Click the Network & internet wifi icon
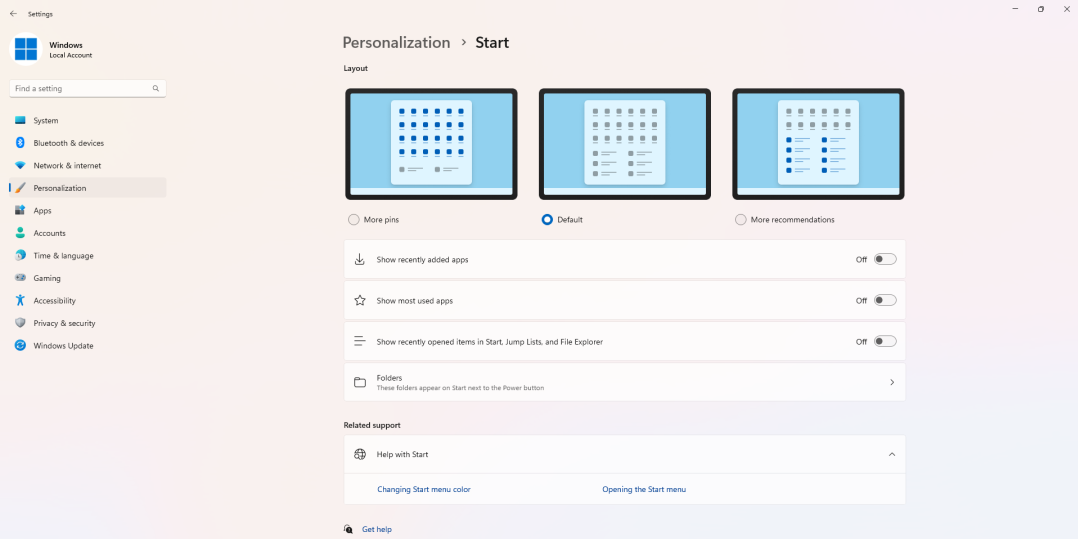 click(20, 166)
